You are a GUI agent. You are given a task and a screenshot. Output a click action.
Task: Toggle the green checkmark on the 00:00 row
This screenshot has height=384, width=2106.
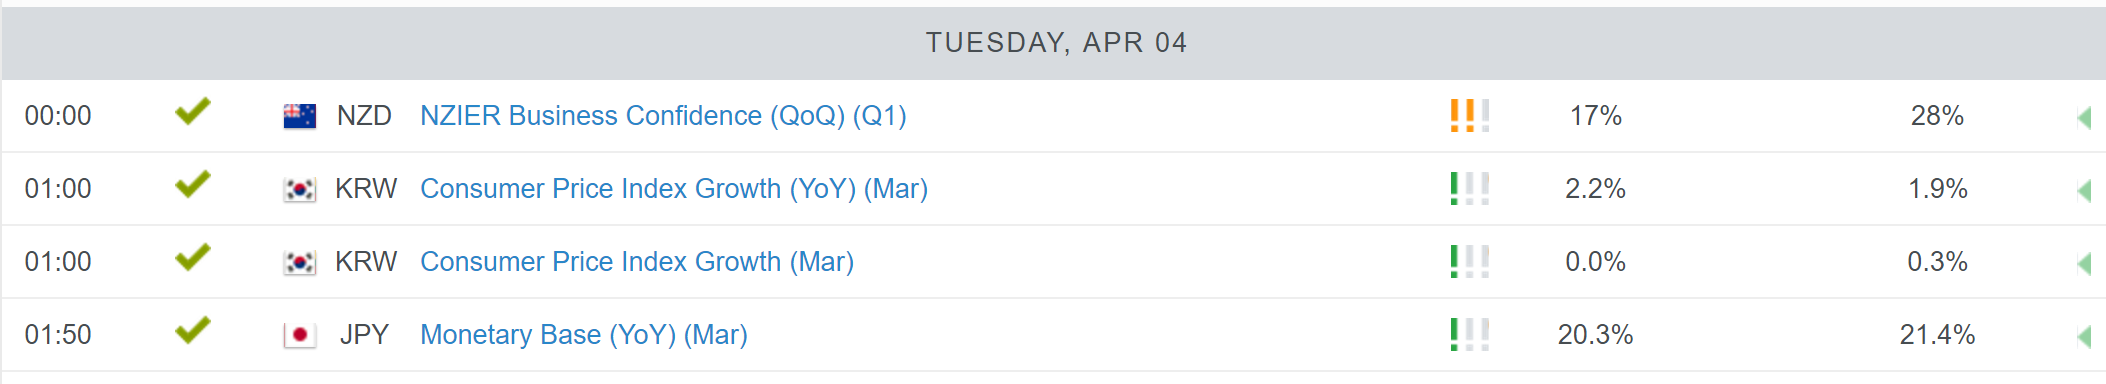point(193,111)
